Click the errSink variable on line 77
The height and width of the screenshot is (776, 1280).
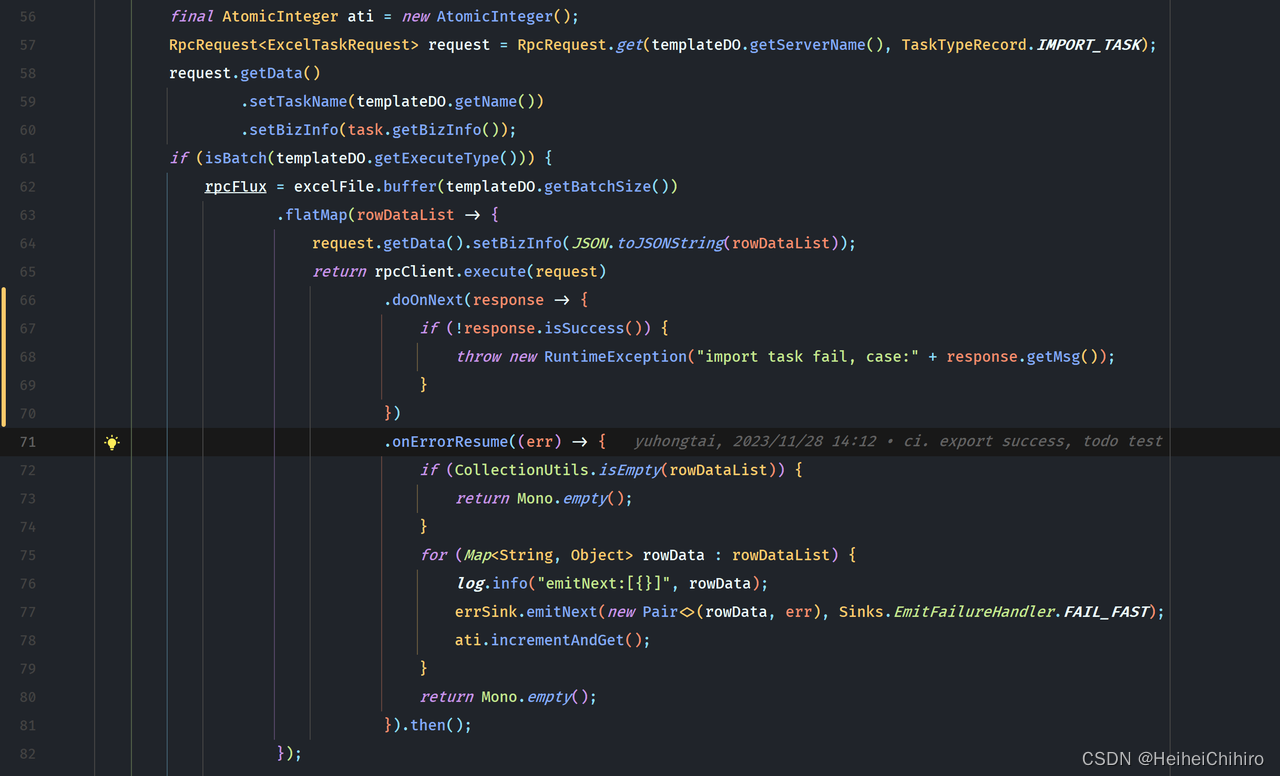(486, 611)
